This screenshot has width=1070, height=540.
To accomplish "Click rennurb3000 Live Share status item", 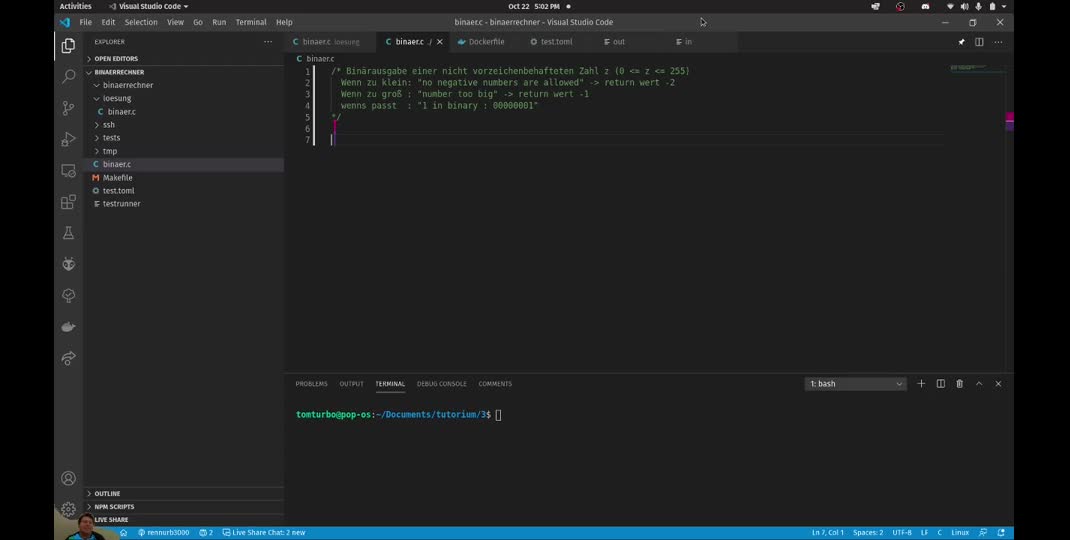I will pos(163,532).
